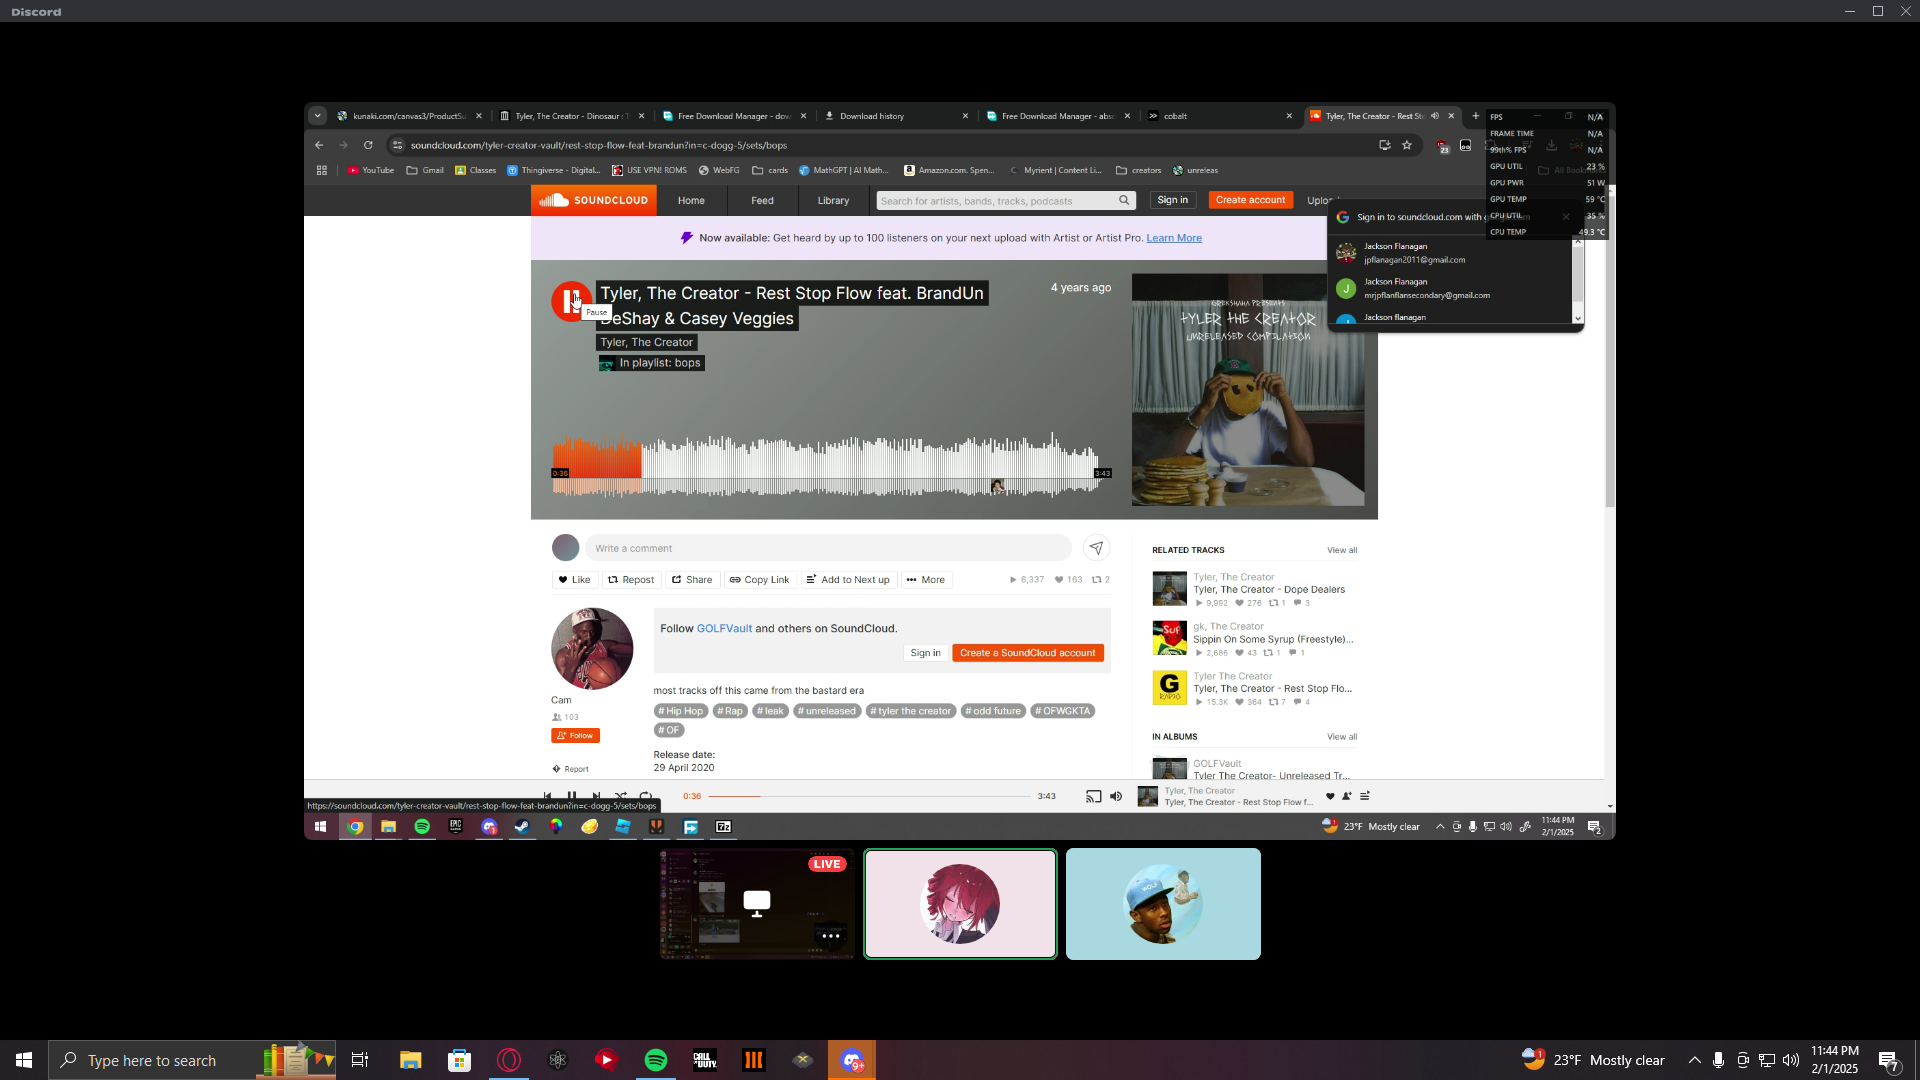Open the More dropdown under the track
1920x1080 pixels.
coord(925,580)
